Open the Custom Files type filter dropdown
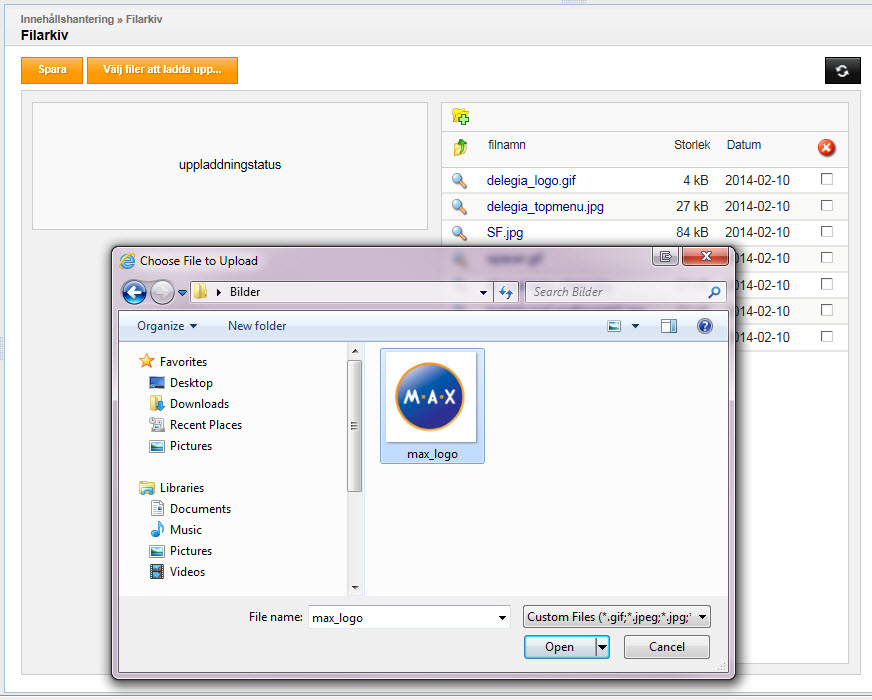 click(617, 617)
